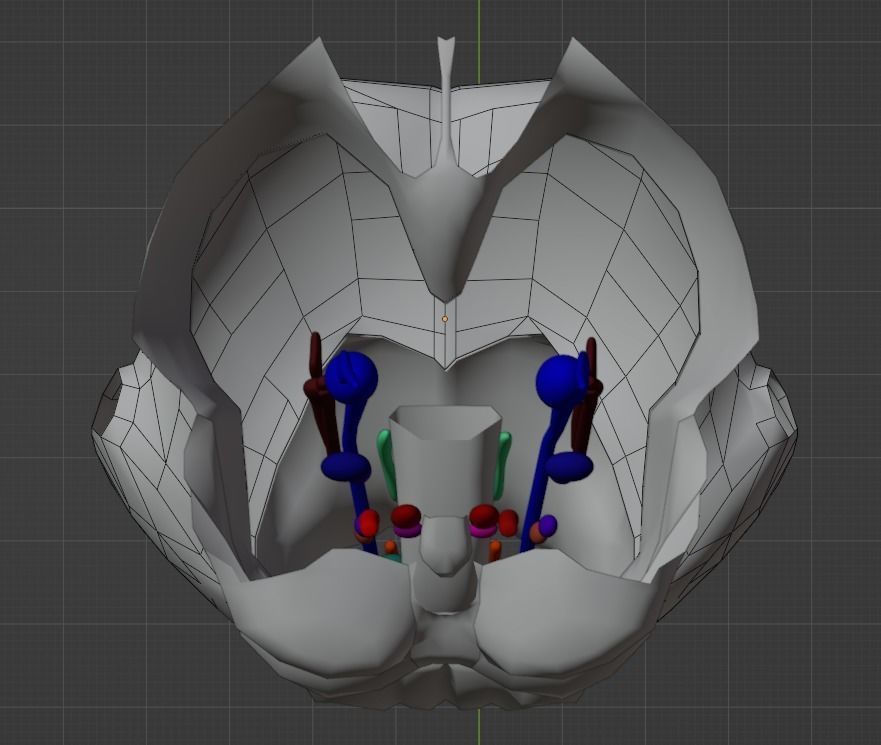Select the lower left blue ellipsoid

(346, 467)
